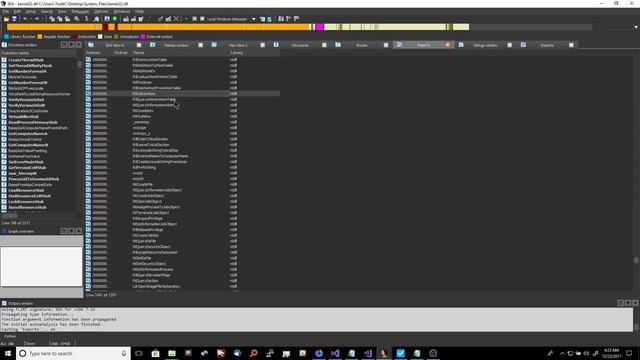Close the Structures tab
640x360 pixels.
324,45
